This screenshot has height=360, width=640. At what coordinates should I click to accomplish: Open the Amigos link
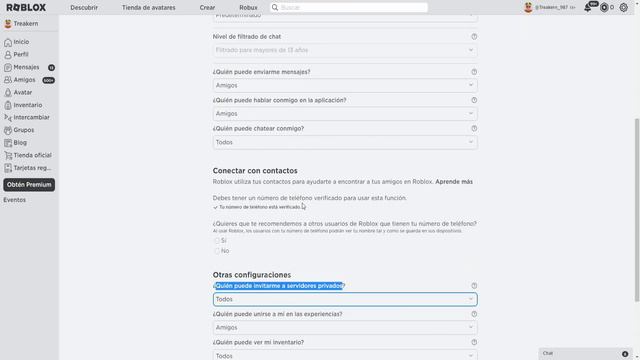pos(24,80)
